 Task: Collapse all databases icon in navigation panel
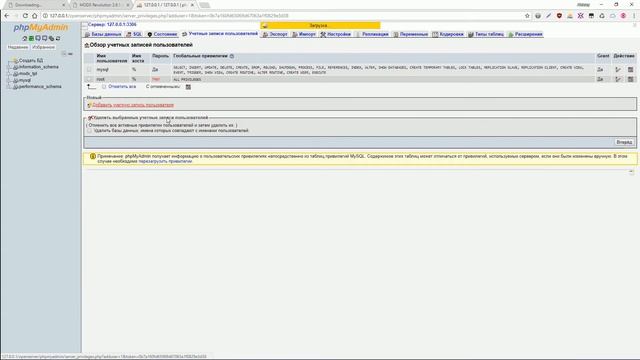(x=64, y=53)
